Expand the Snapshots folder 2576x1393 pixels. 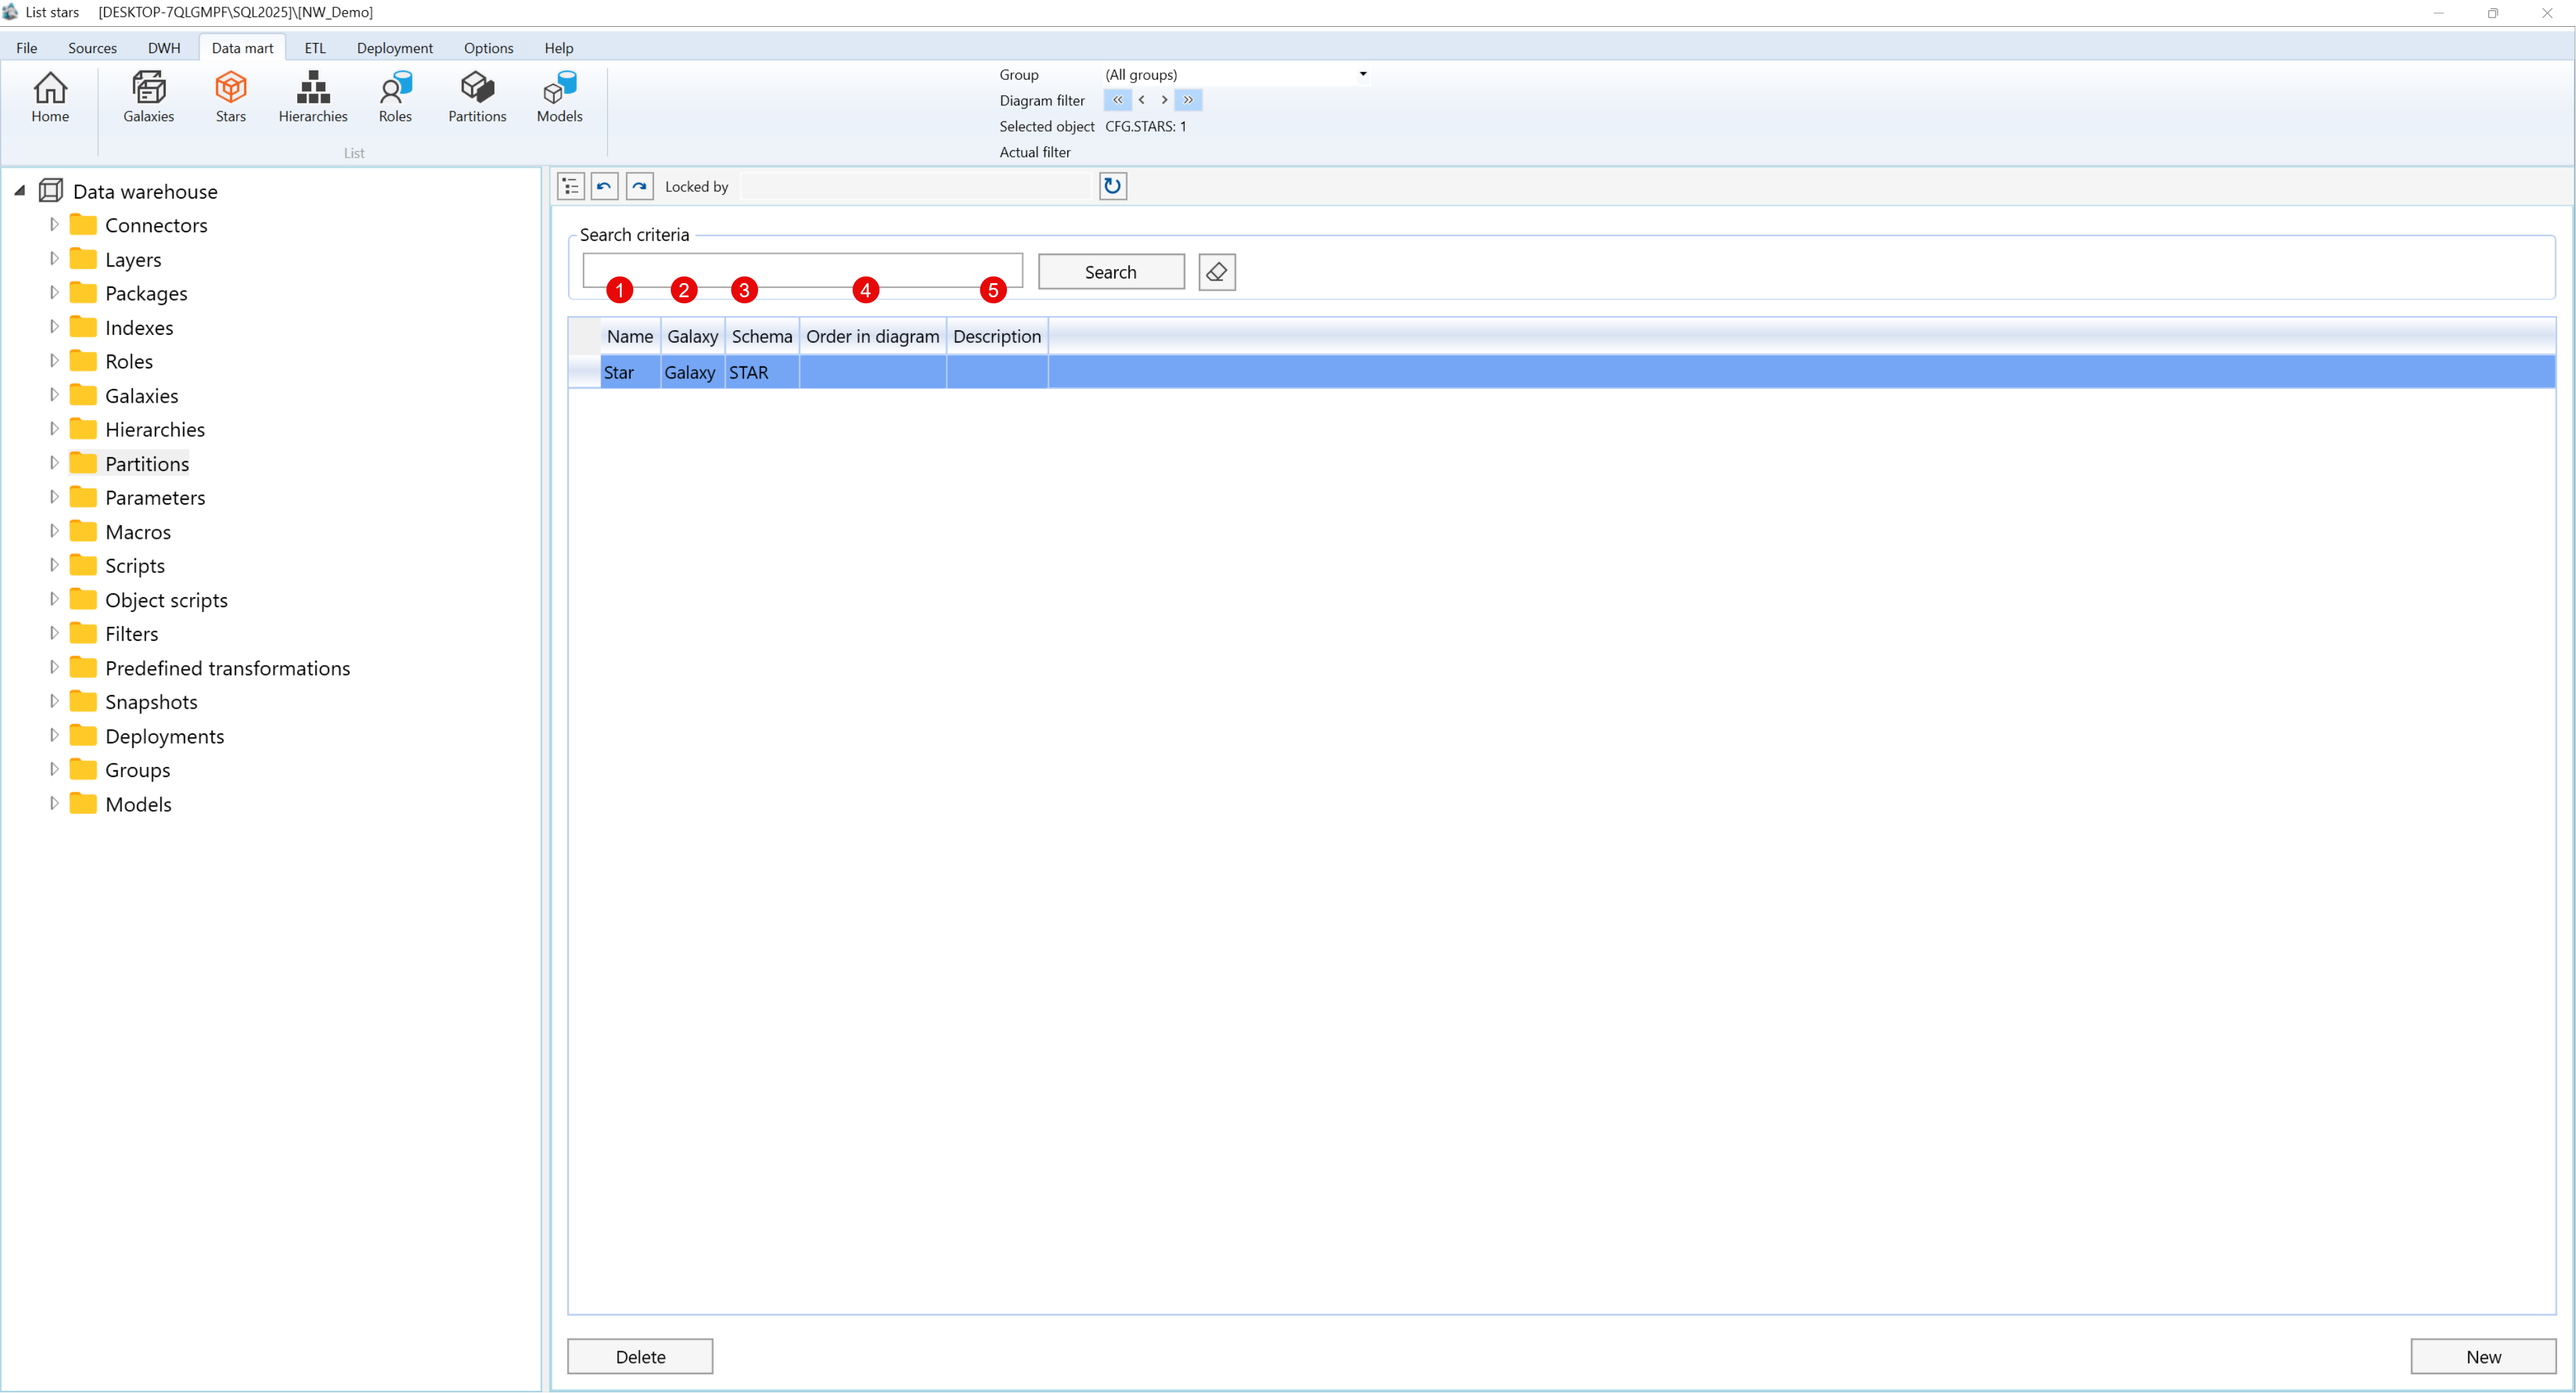54,702
